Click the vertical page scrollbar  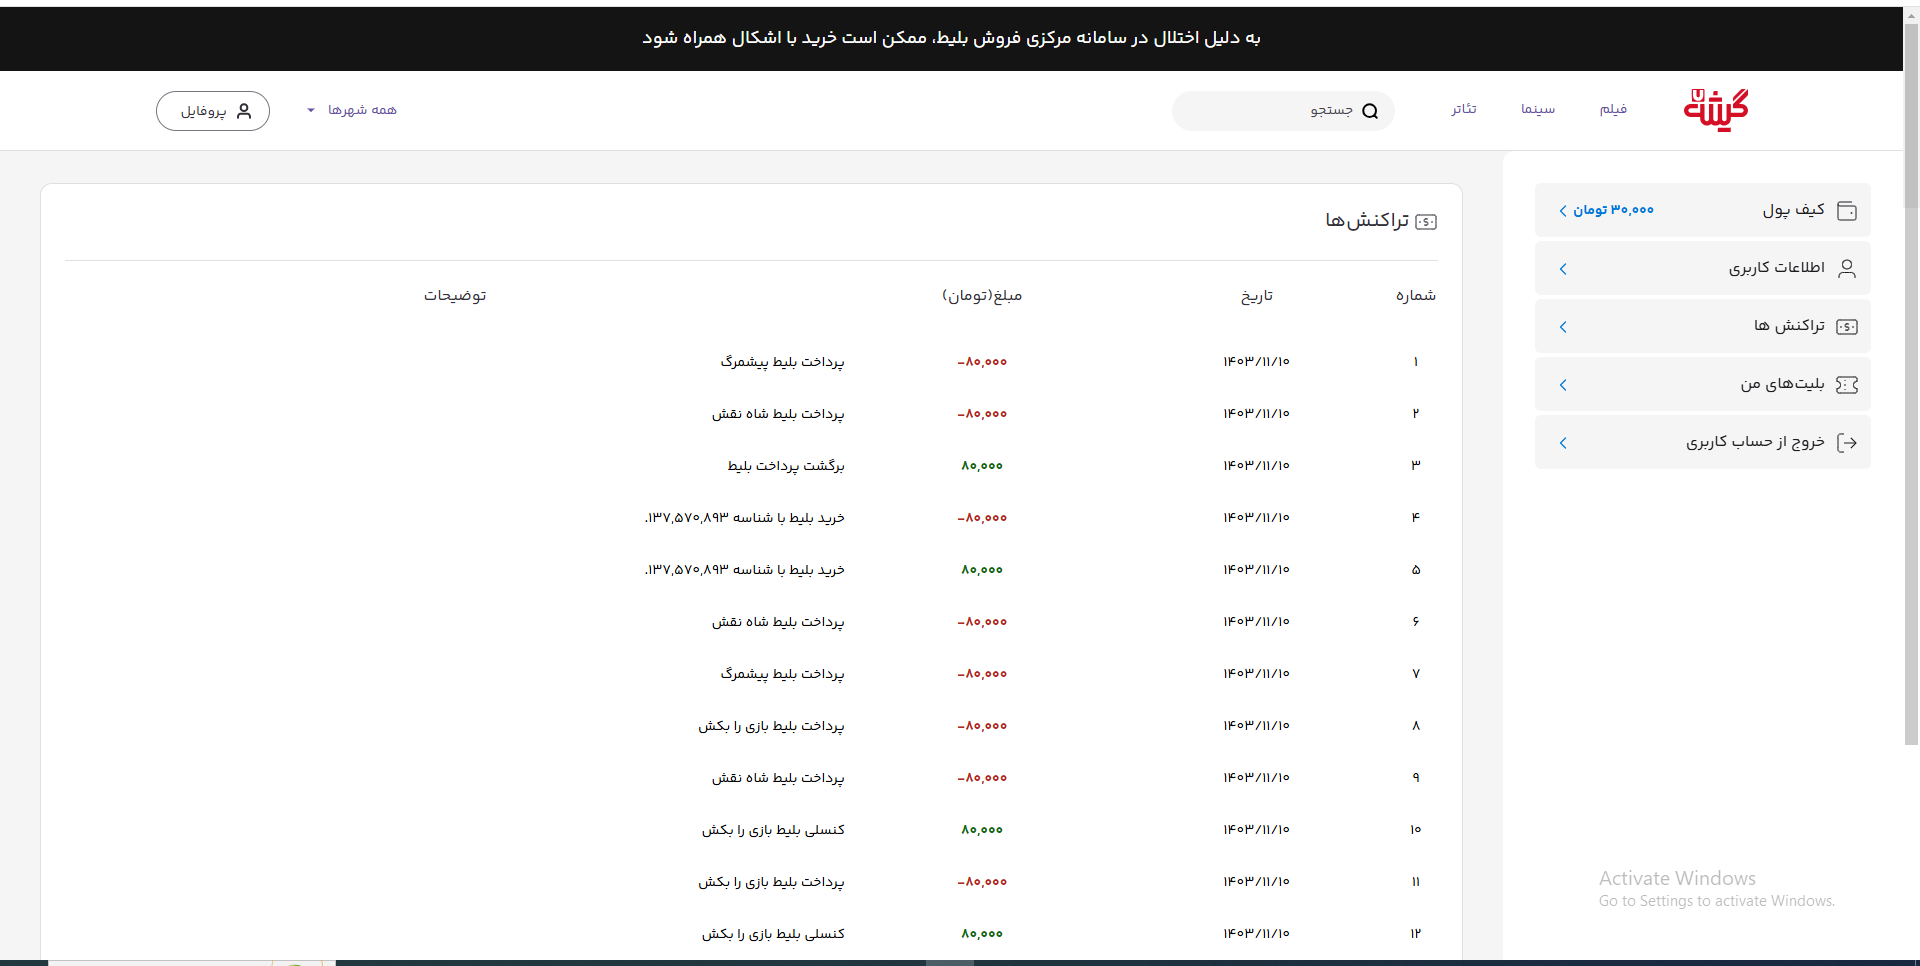[x=1911, y=400]
